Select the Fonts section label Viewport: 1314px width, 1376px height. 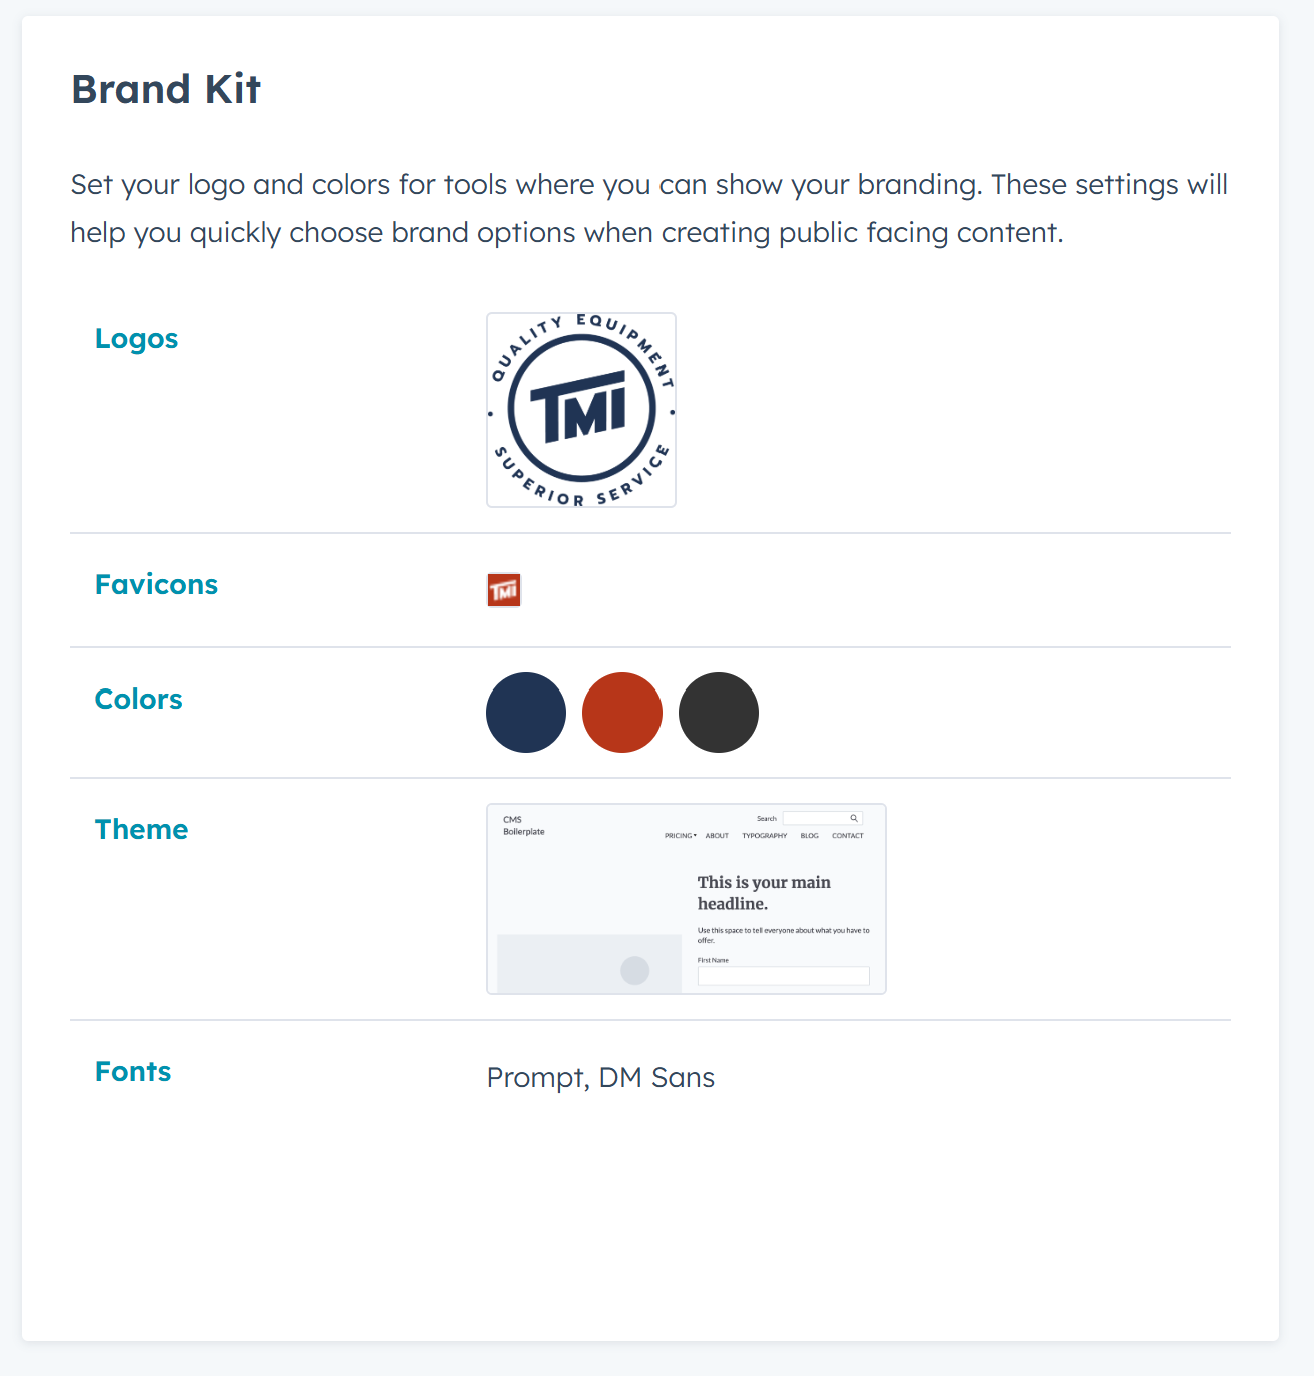(133, 1071)
